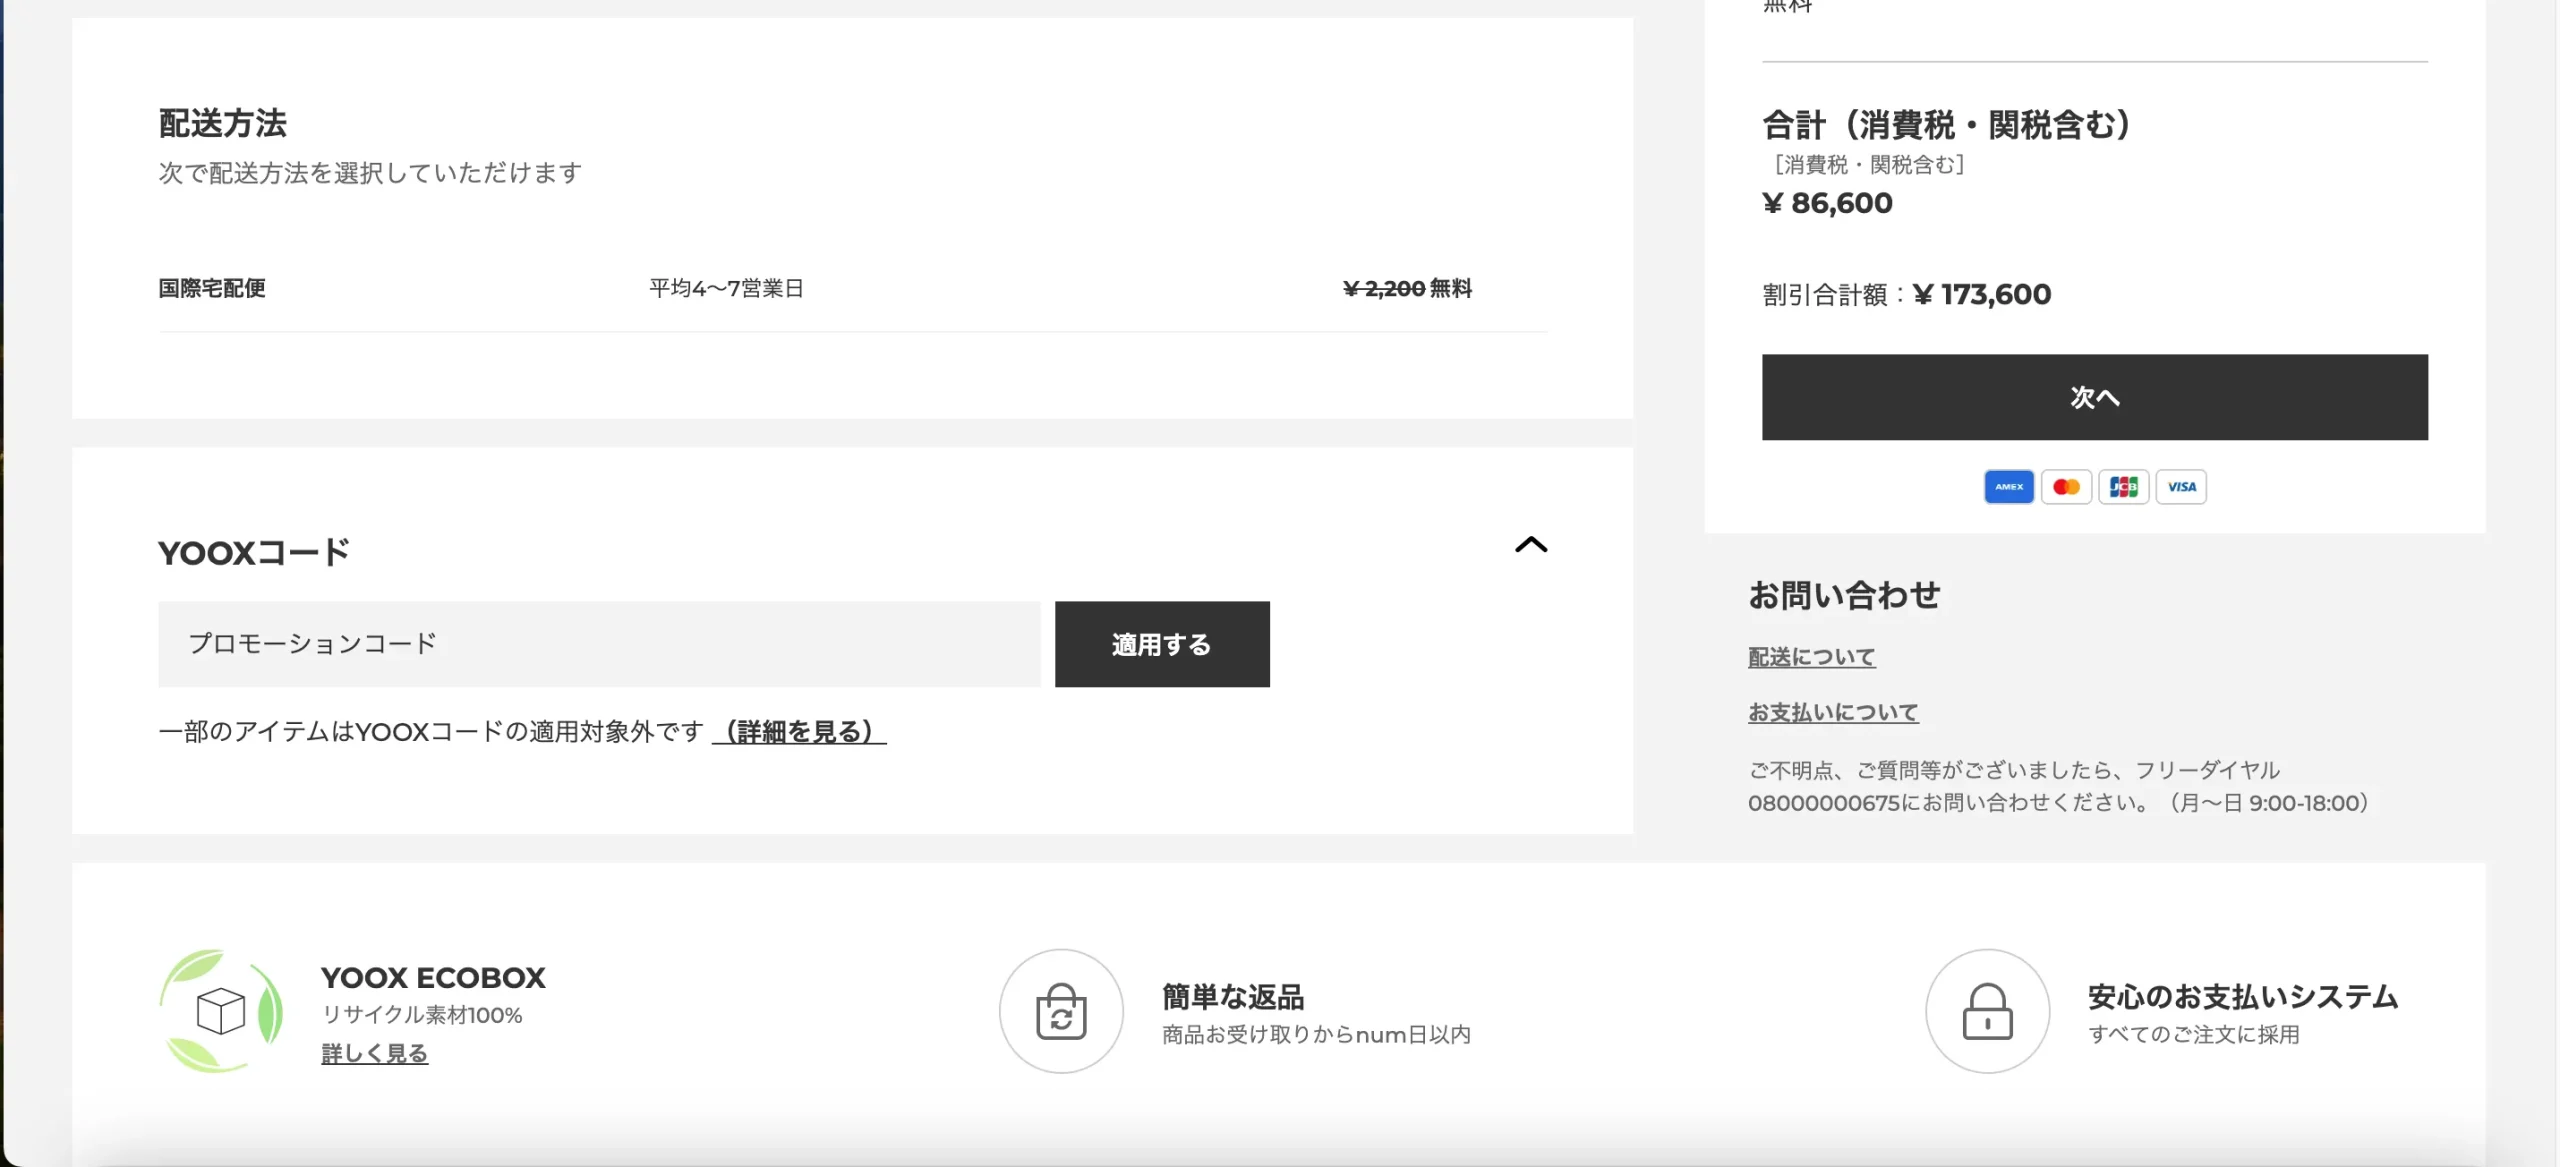Click the 安心のお支払いシステム title
The height and width of the screenshot is (1167, 2560).
click(2243, 996)
